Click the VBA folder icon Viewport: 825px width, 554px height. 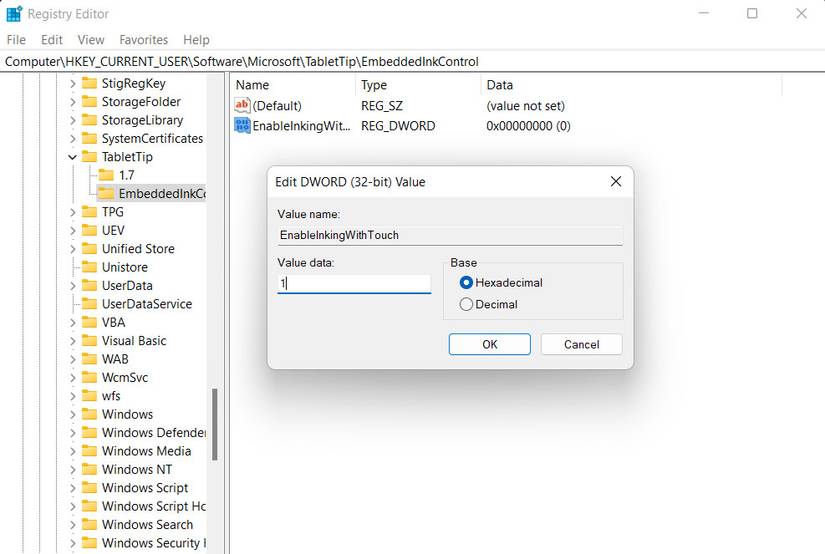(90, 323)
